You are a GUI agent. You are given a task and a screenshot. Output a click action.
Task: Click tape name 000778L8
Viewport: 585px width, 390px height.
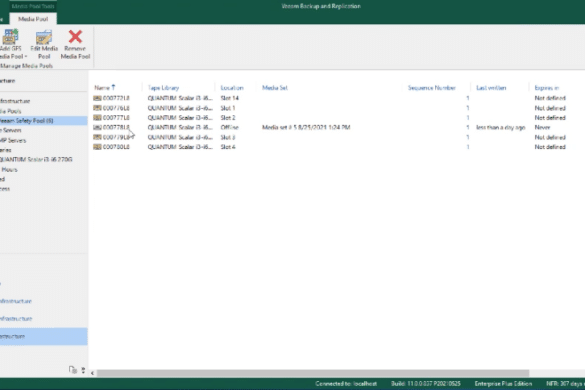pyautogui.click(x=116, y=127)
